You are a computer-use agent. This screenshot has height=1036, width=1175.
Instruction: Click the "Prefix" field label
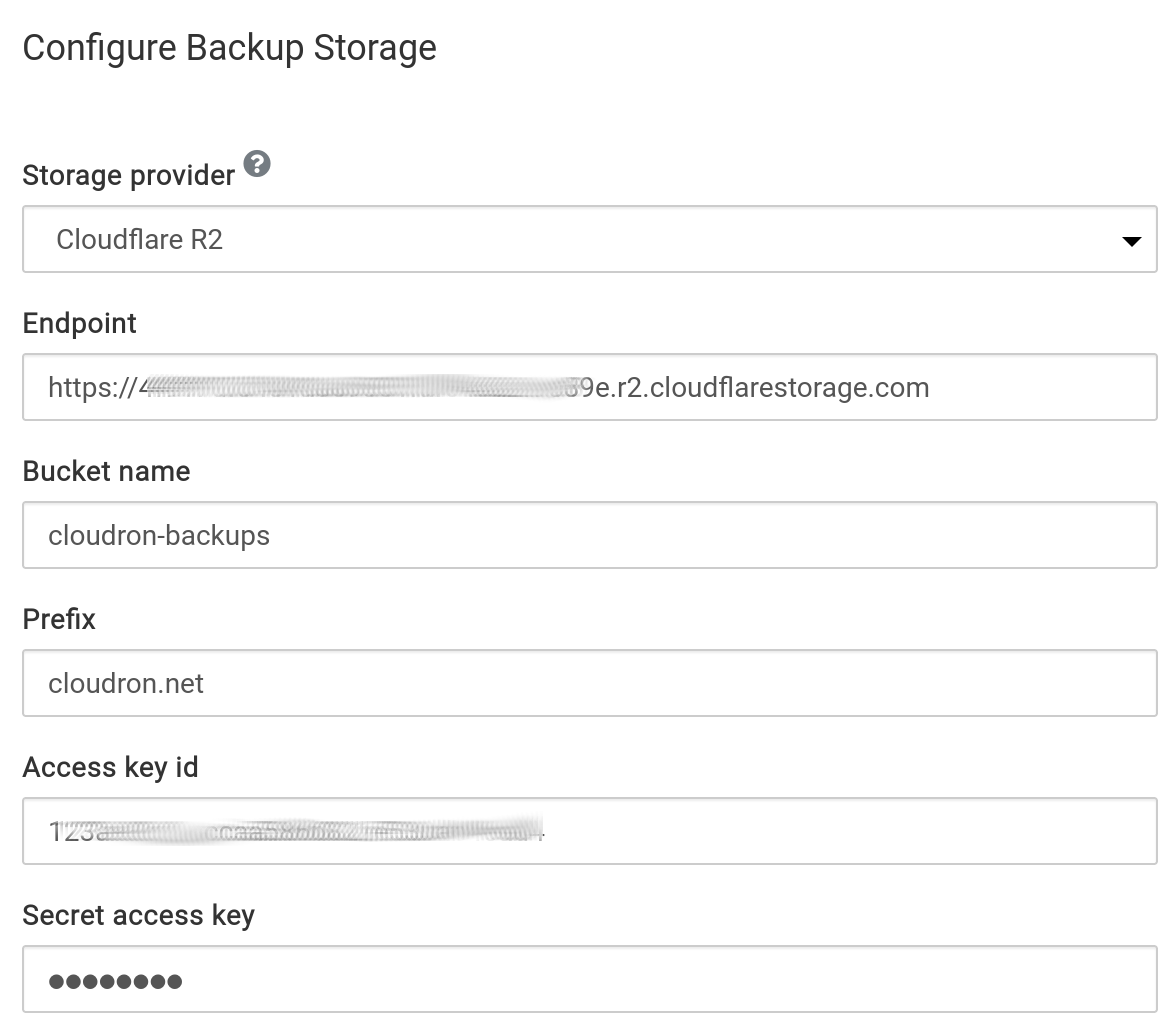[x=59, y=619]
